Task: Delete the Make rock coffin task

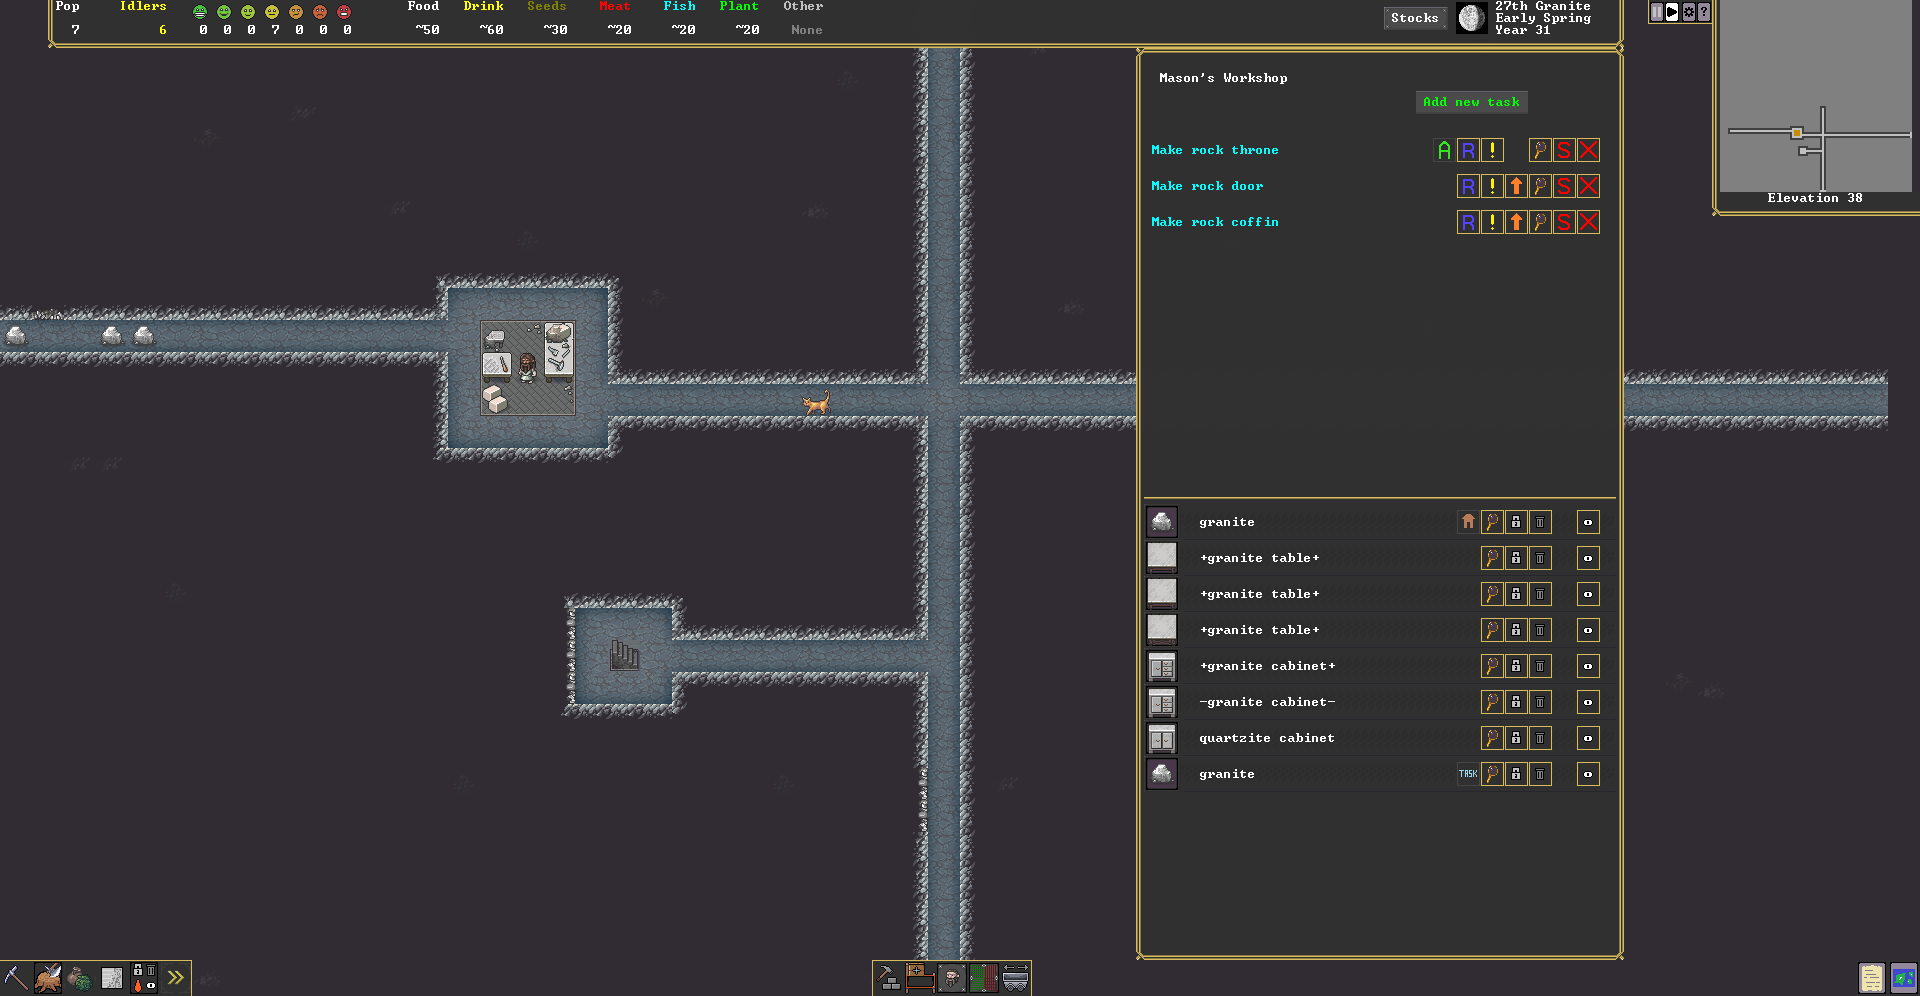Action: pos(1588,222)
